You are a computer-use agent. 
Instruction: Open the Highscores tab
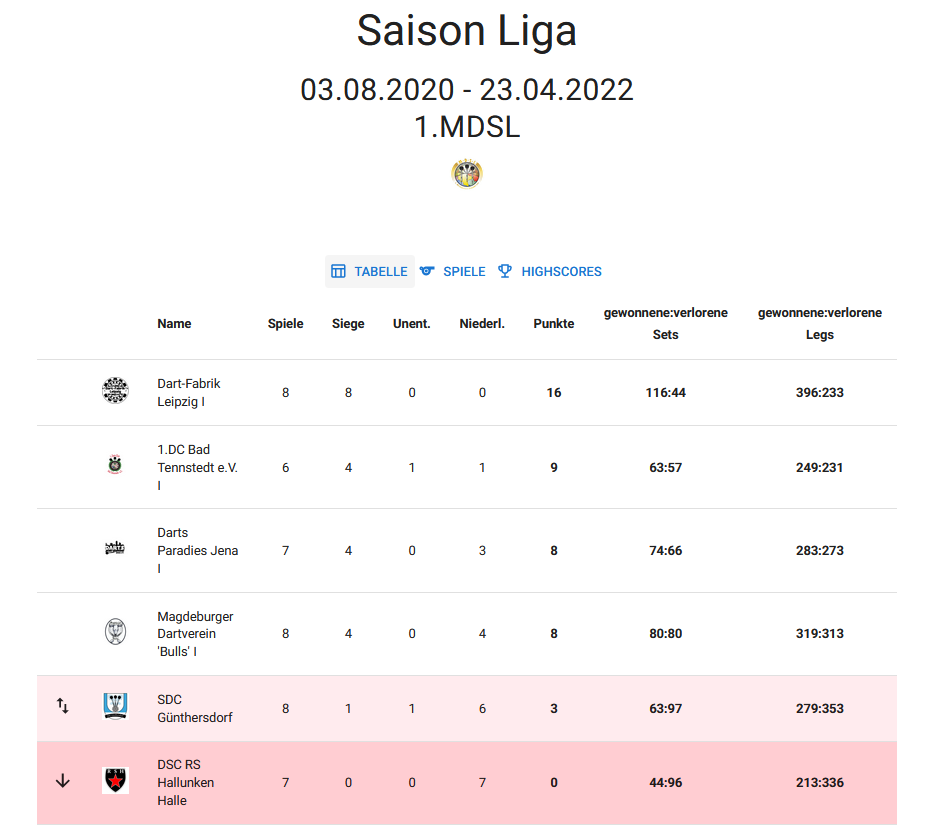[550, 271]
